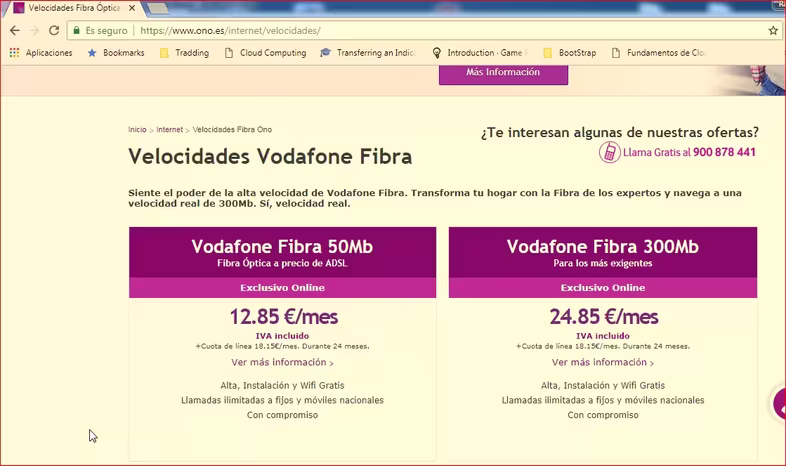Open the Bookmarks star folder
This screenshot has height=466, width=786.
(x=116, y=53)
